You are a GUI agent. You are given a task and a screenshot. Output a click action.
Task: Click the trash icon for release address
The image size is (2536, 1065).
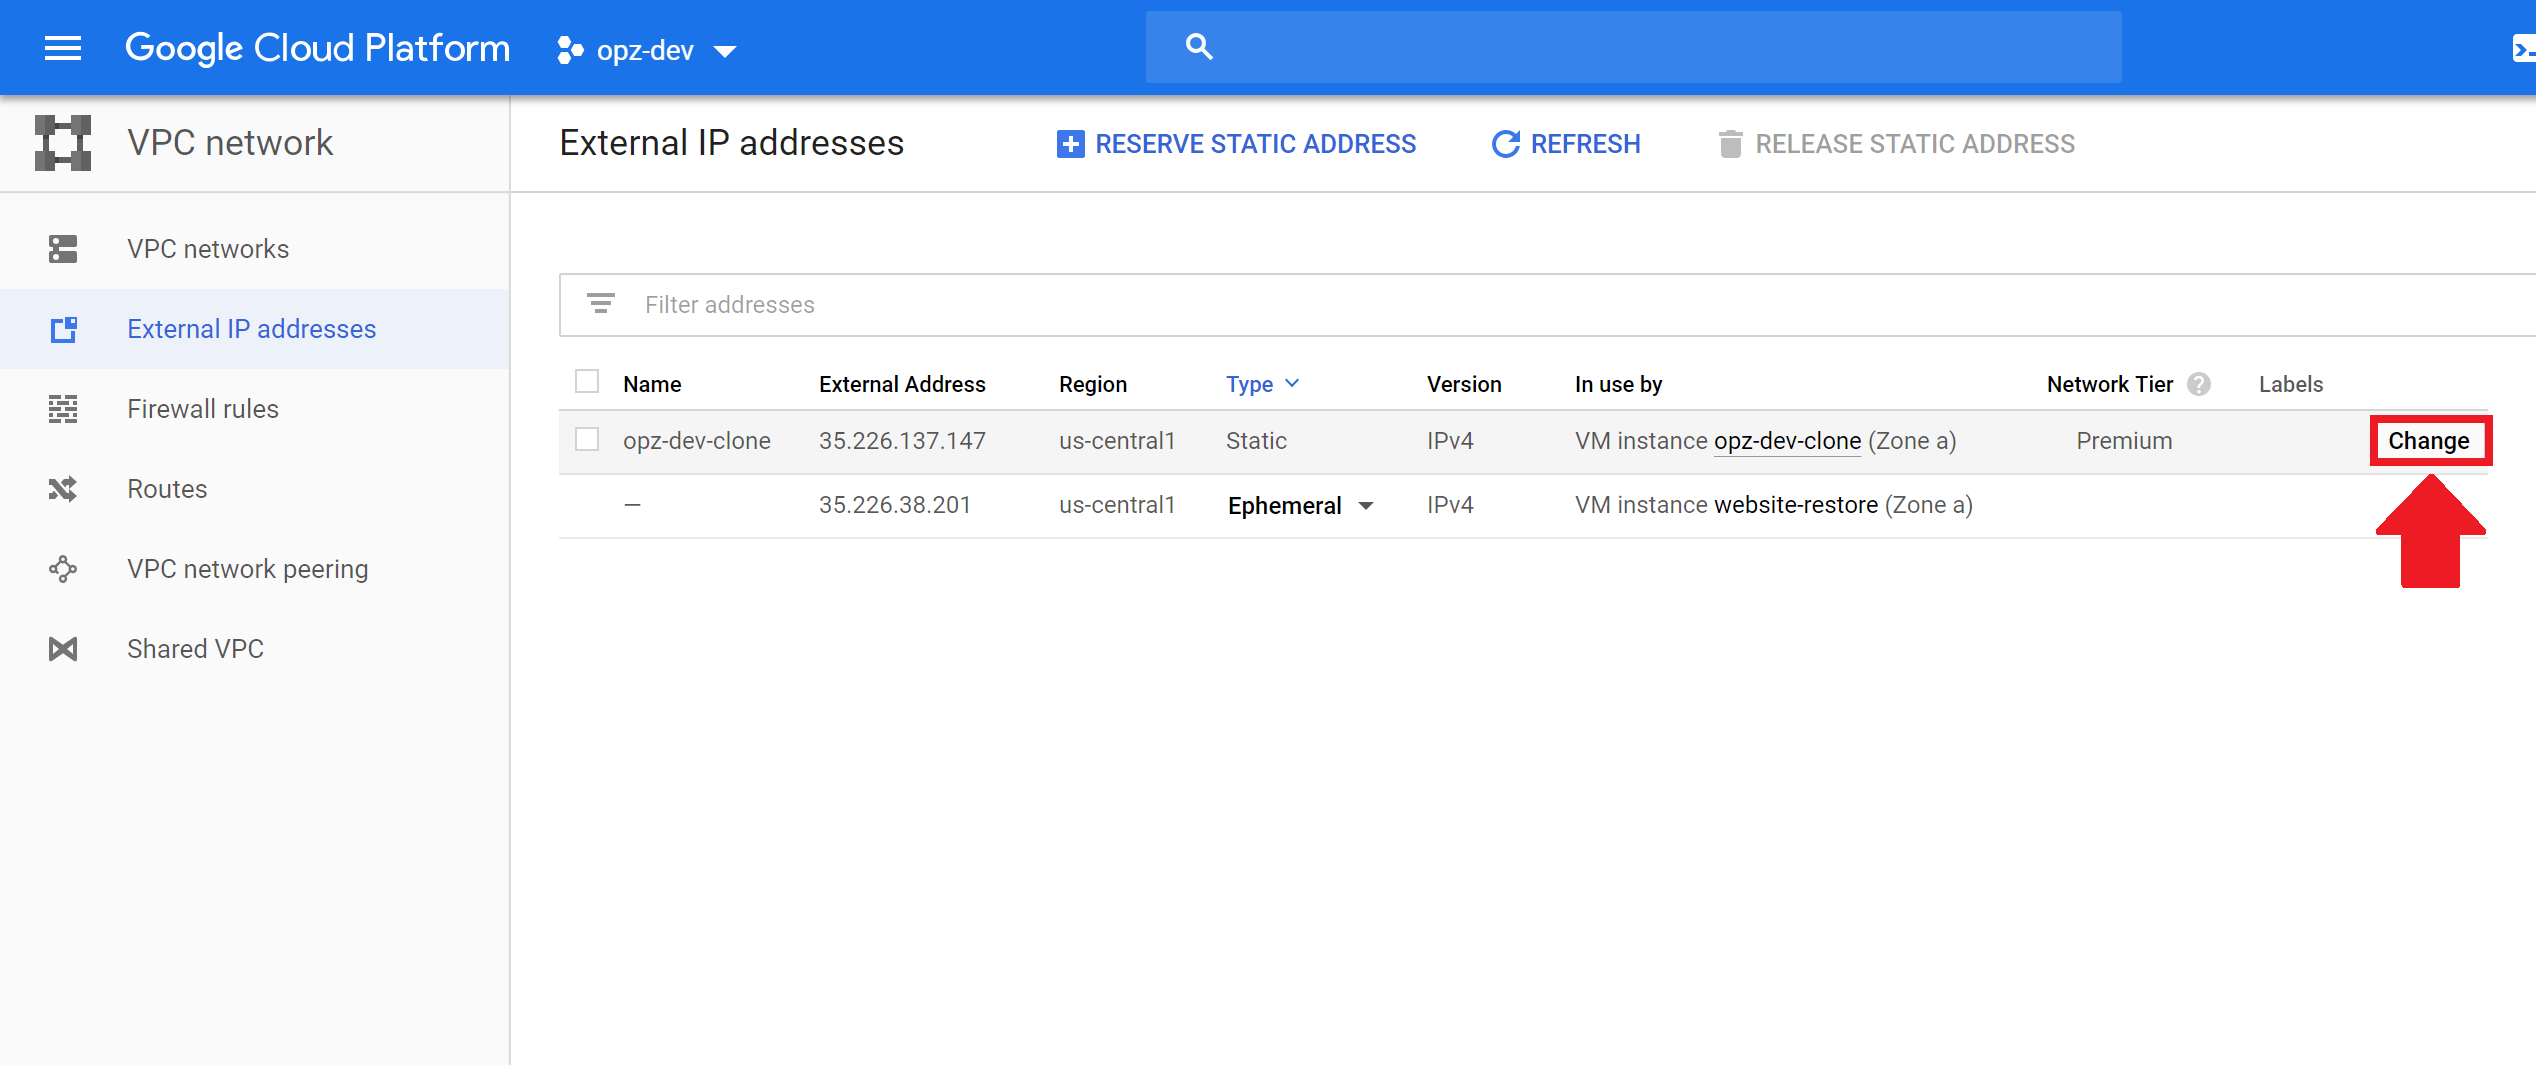click(1730, 144)
